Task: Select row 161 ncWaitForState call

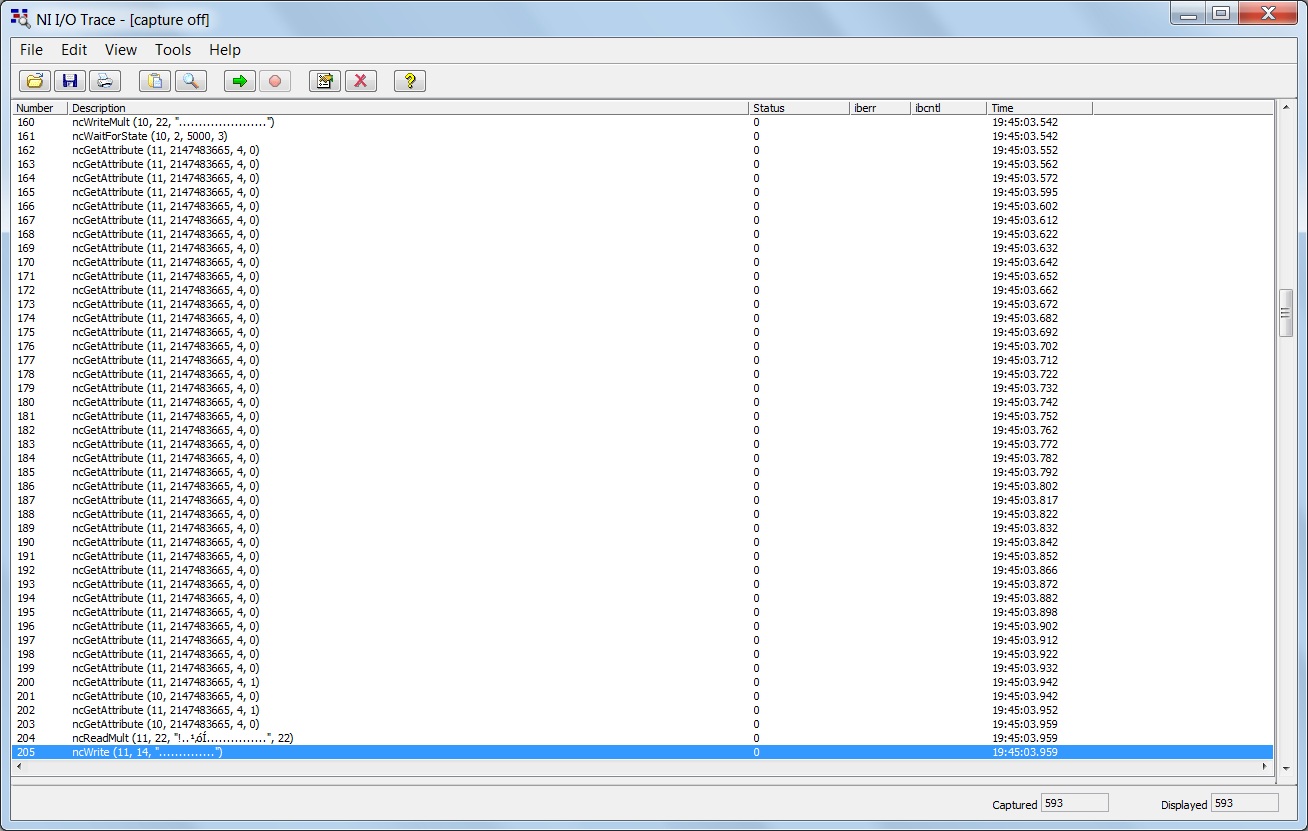Action: 642,136
